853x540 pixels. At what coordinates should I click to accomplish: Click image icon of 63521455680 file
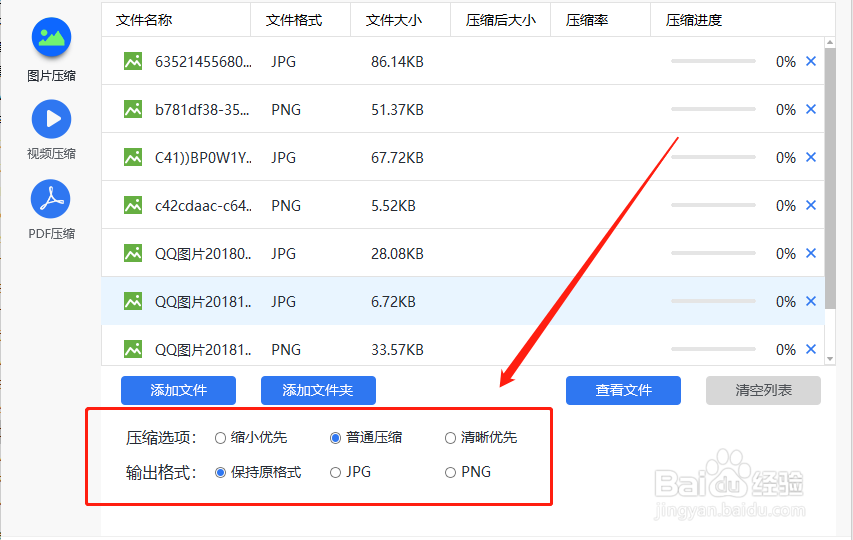point(133,61)
